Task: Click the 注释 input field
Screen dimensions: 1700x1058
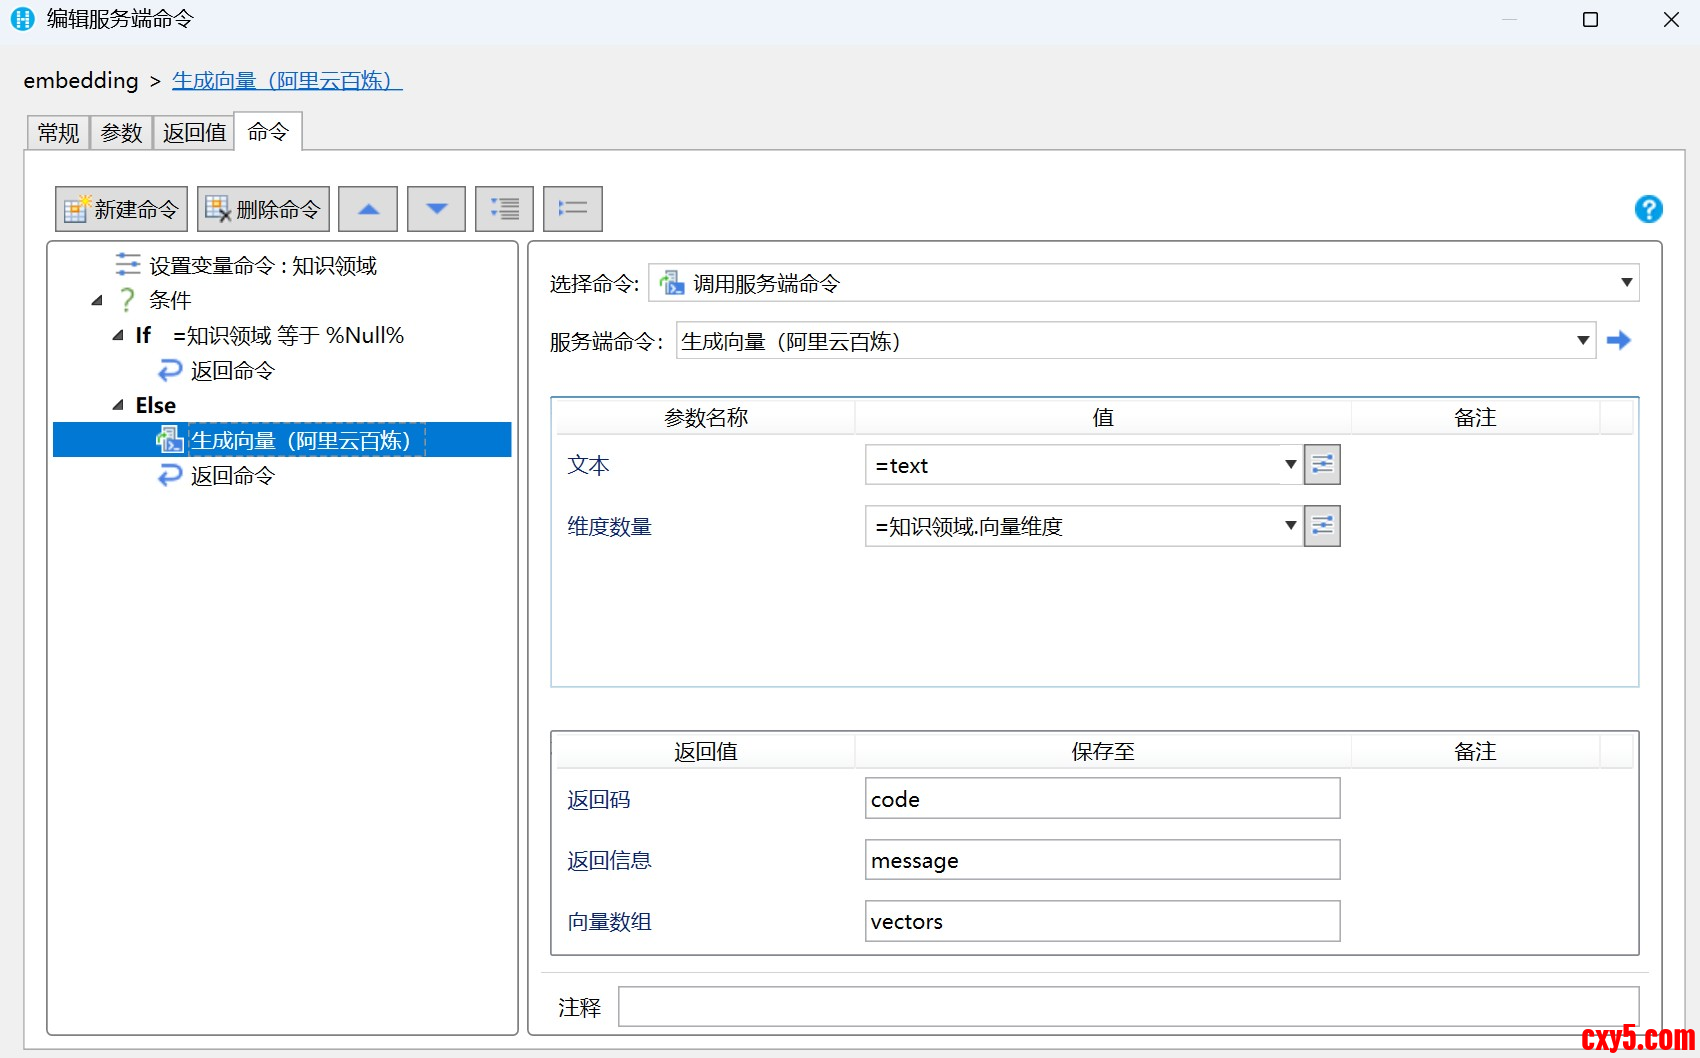Action: pyautogui.click(x=1127, y=1006)
